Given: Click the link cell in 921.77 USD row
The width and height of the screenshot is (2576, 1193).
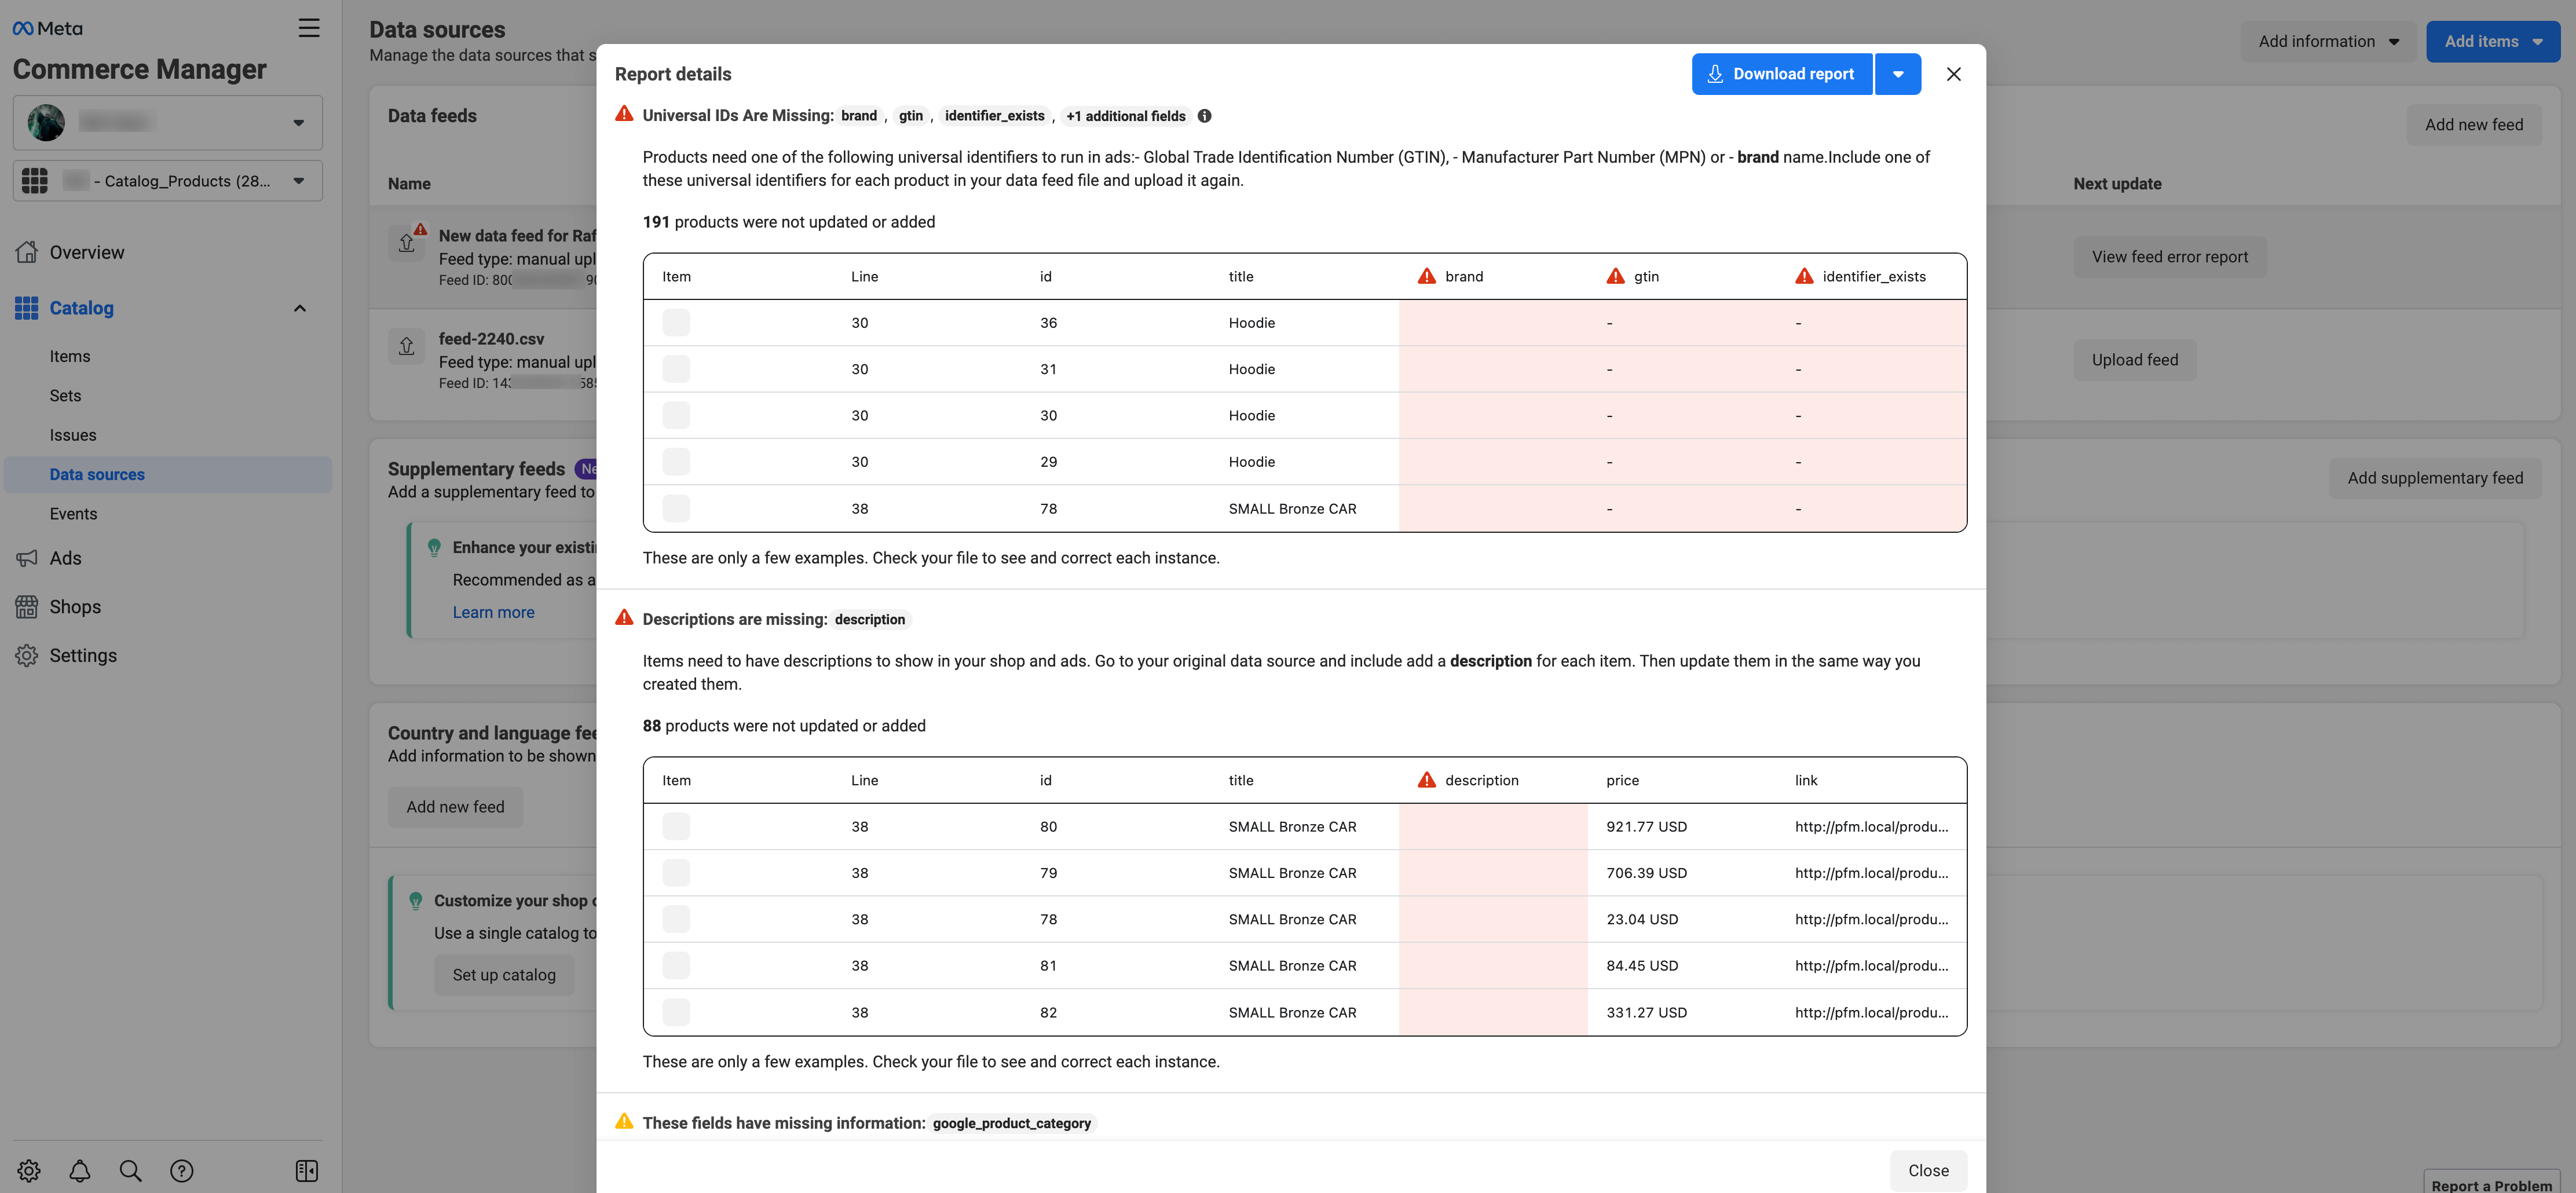Looking at the screenshot, I should tap(1872, 827).
